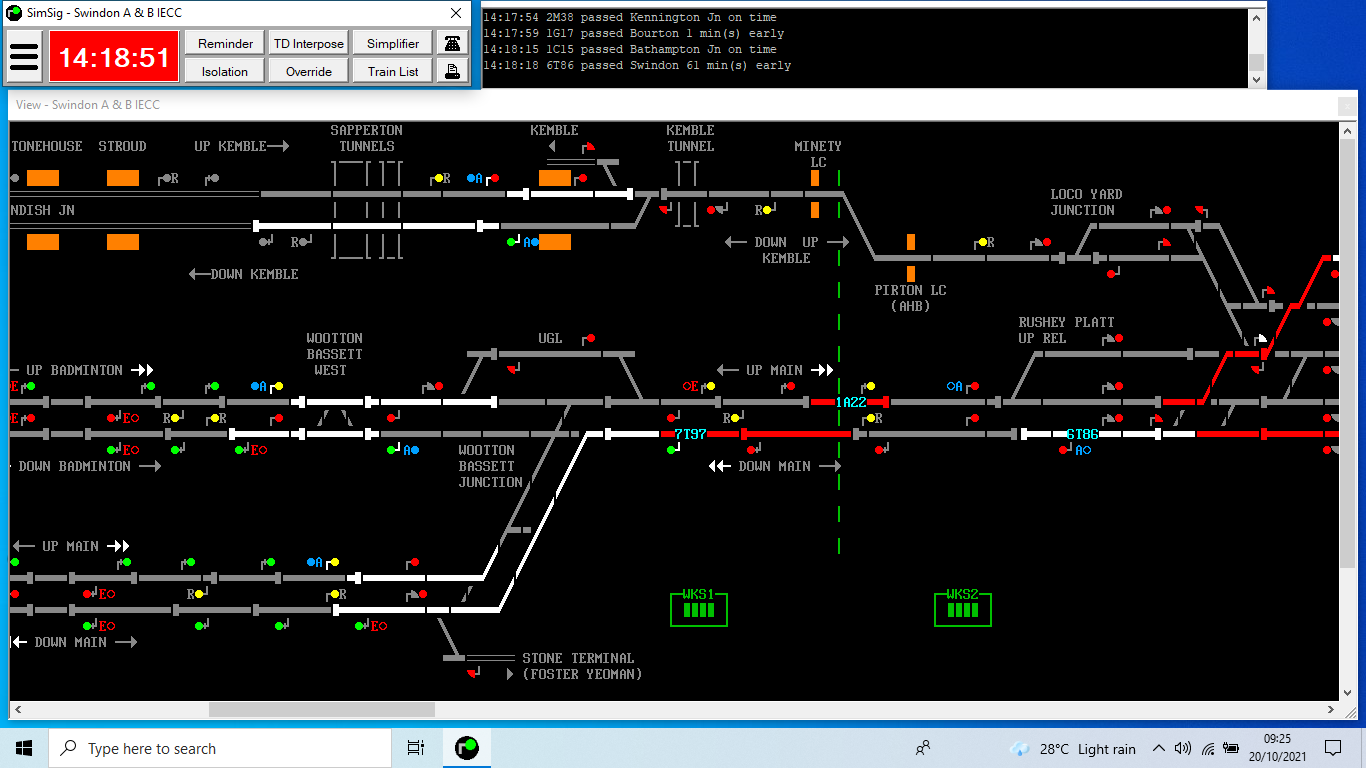Image resolution: width=1366 pixels, height=768 pixels.
Task: Click the Minety LC upper orange crossing block
Action: click(815, 178)
